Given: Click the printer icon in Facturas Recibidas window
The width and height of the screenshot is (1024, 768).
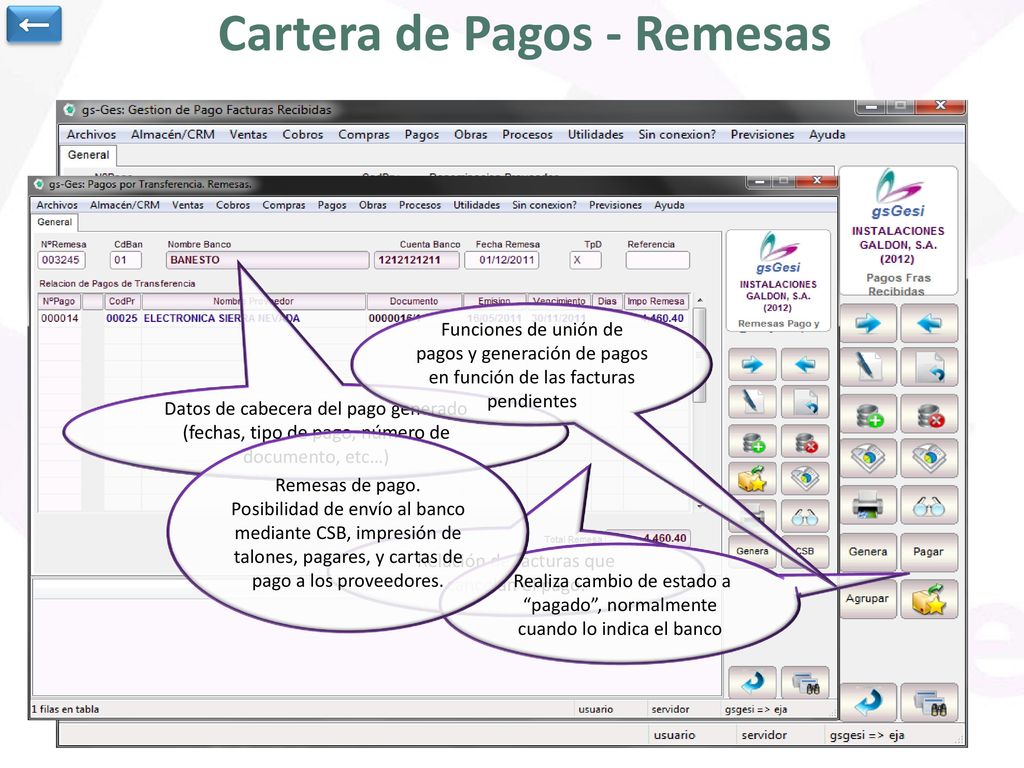Looking at the screenshot, I should [x=868, y=505].
